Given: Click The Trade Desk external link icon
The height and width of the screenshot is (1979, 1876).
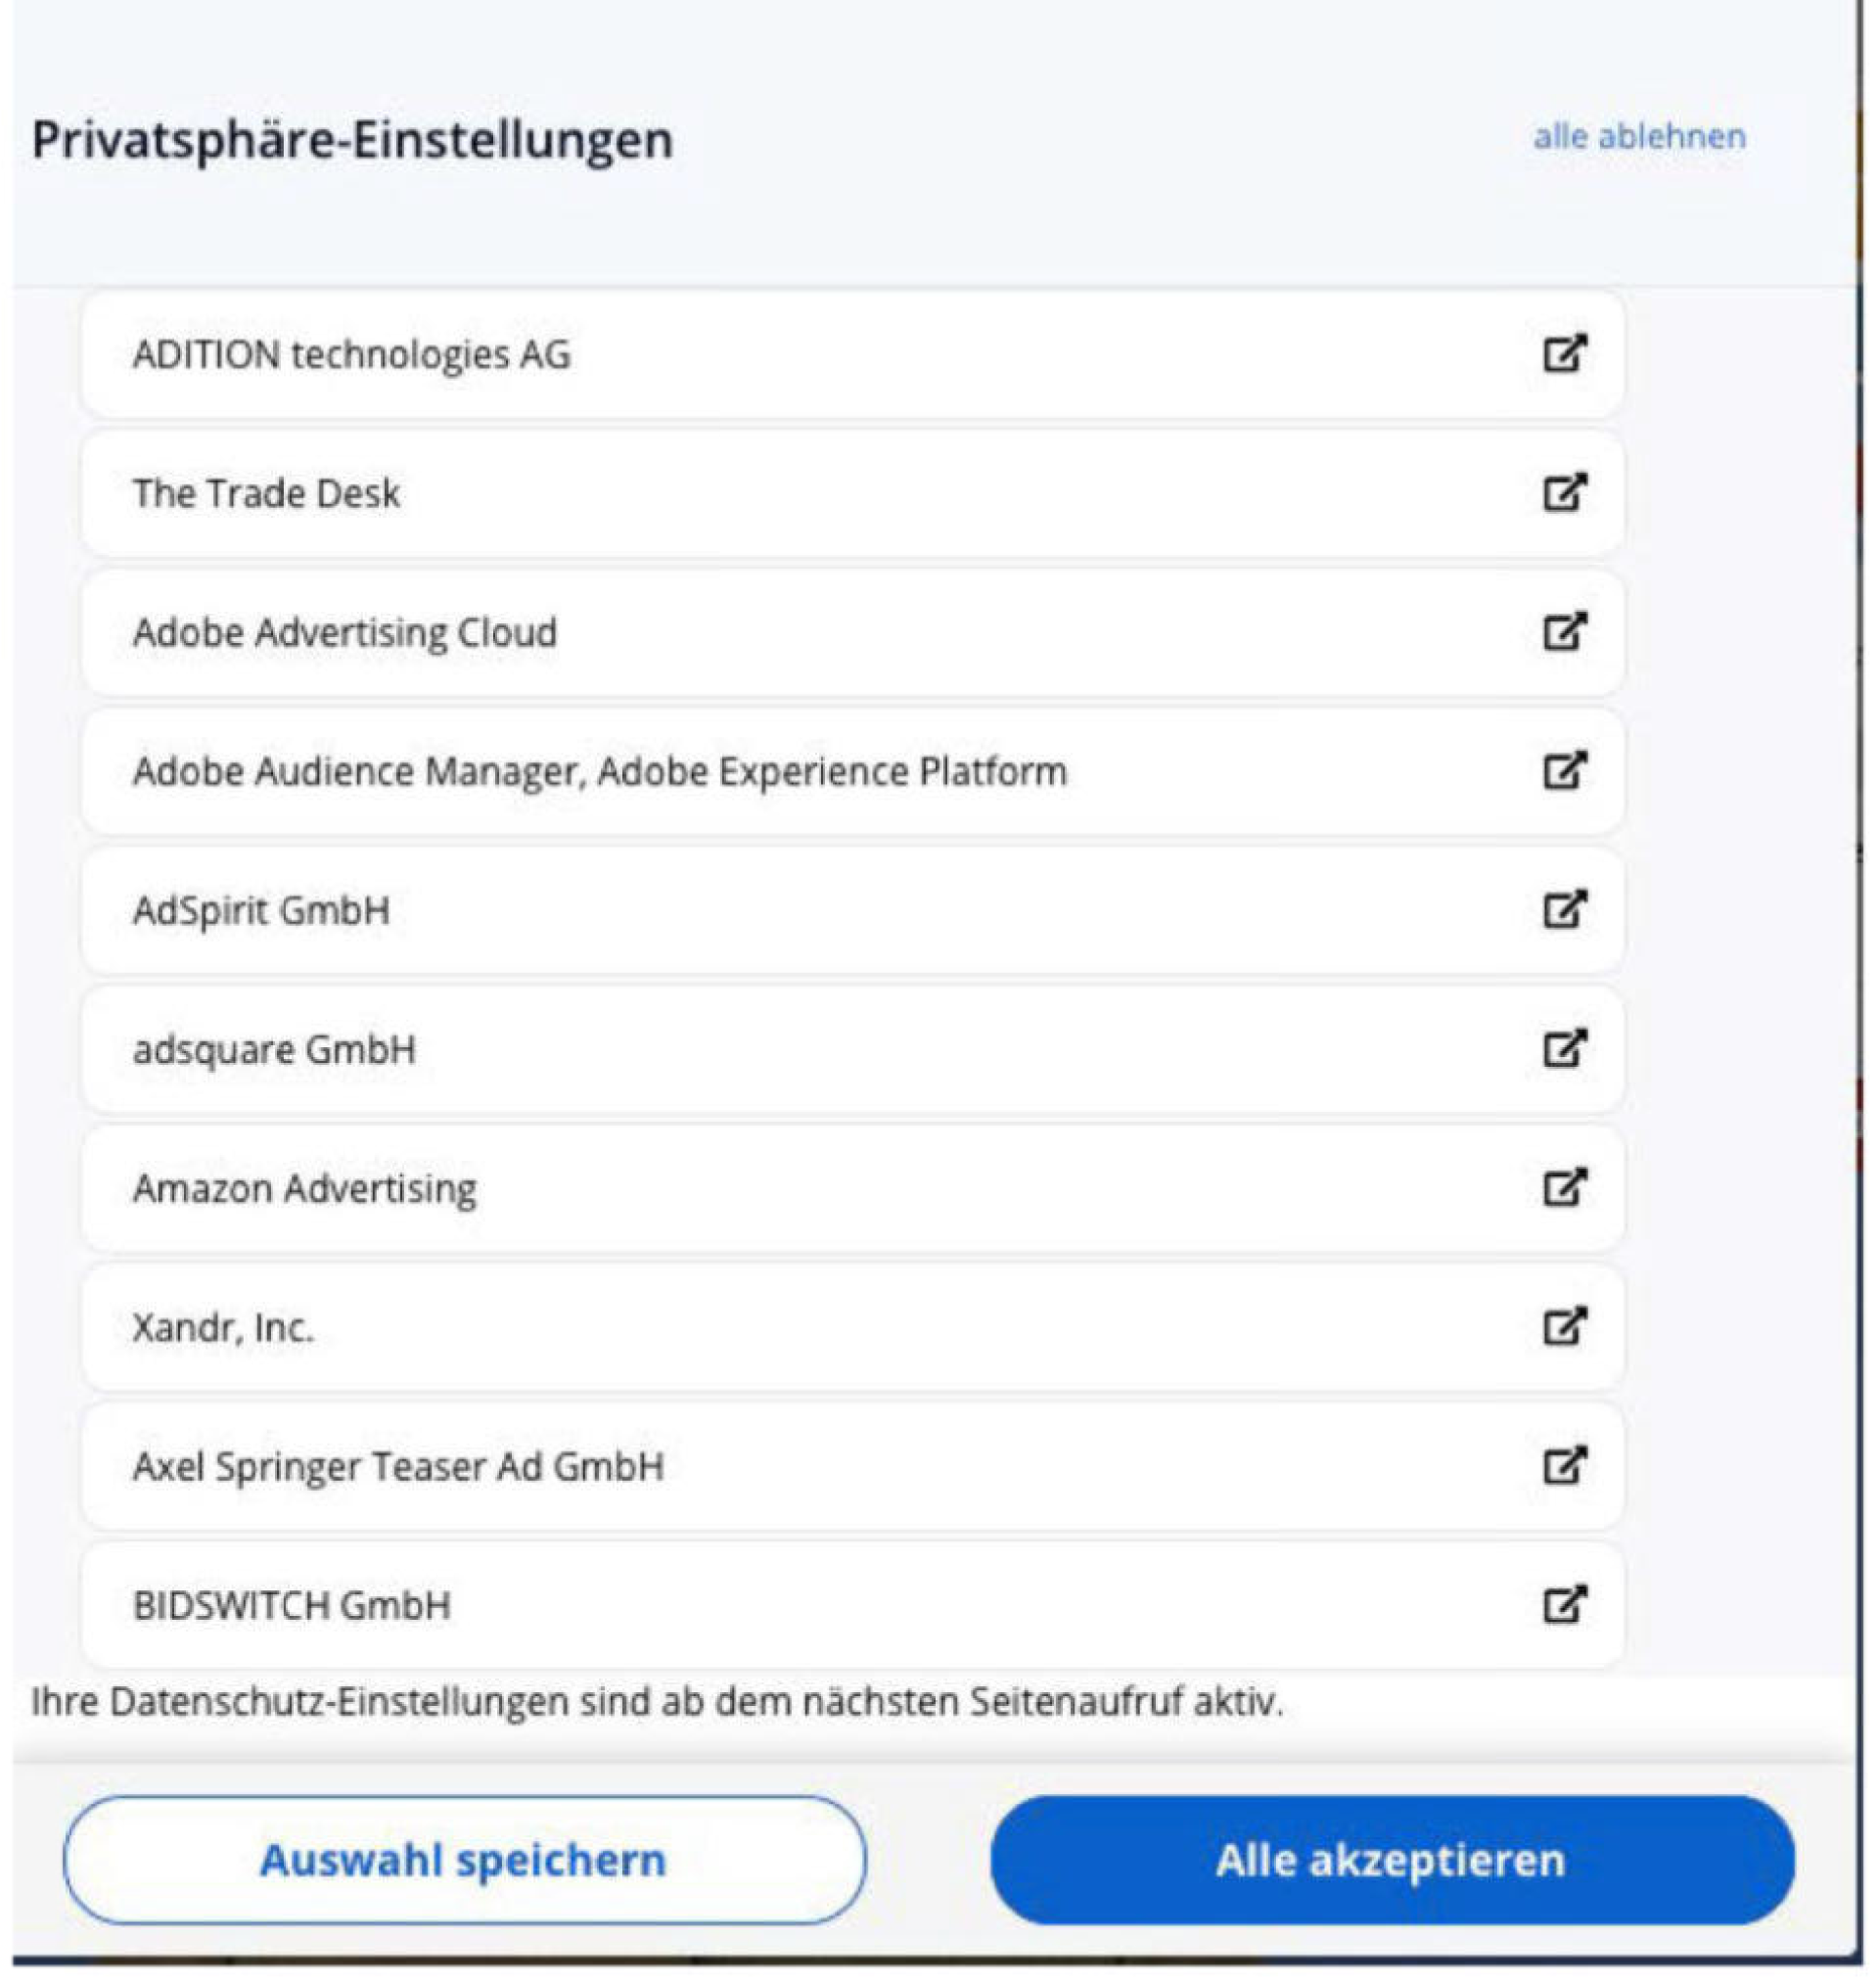Looking at the screenshot, I should tap(1564, 492).
